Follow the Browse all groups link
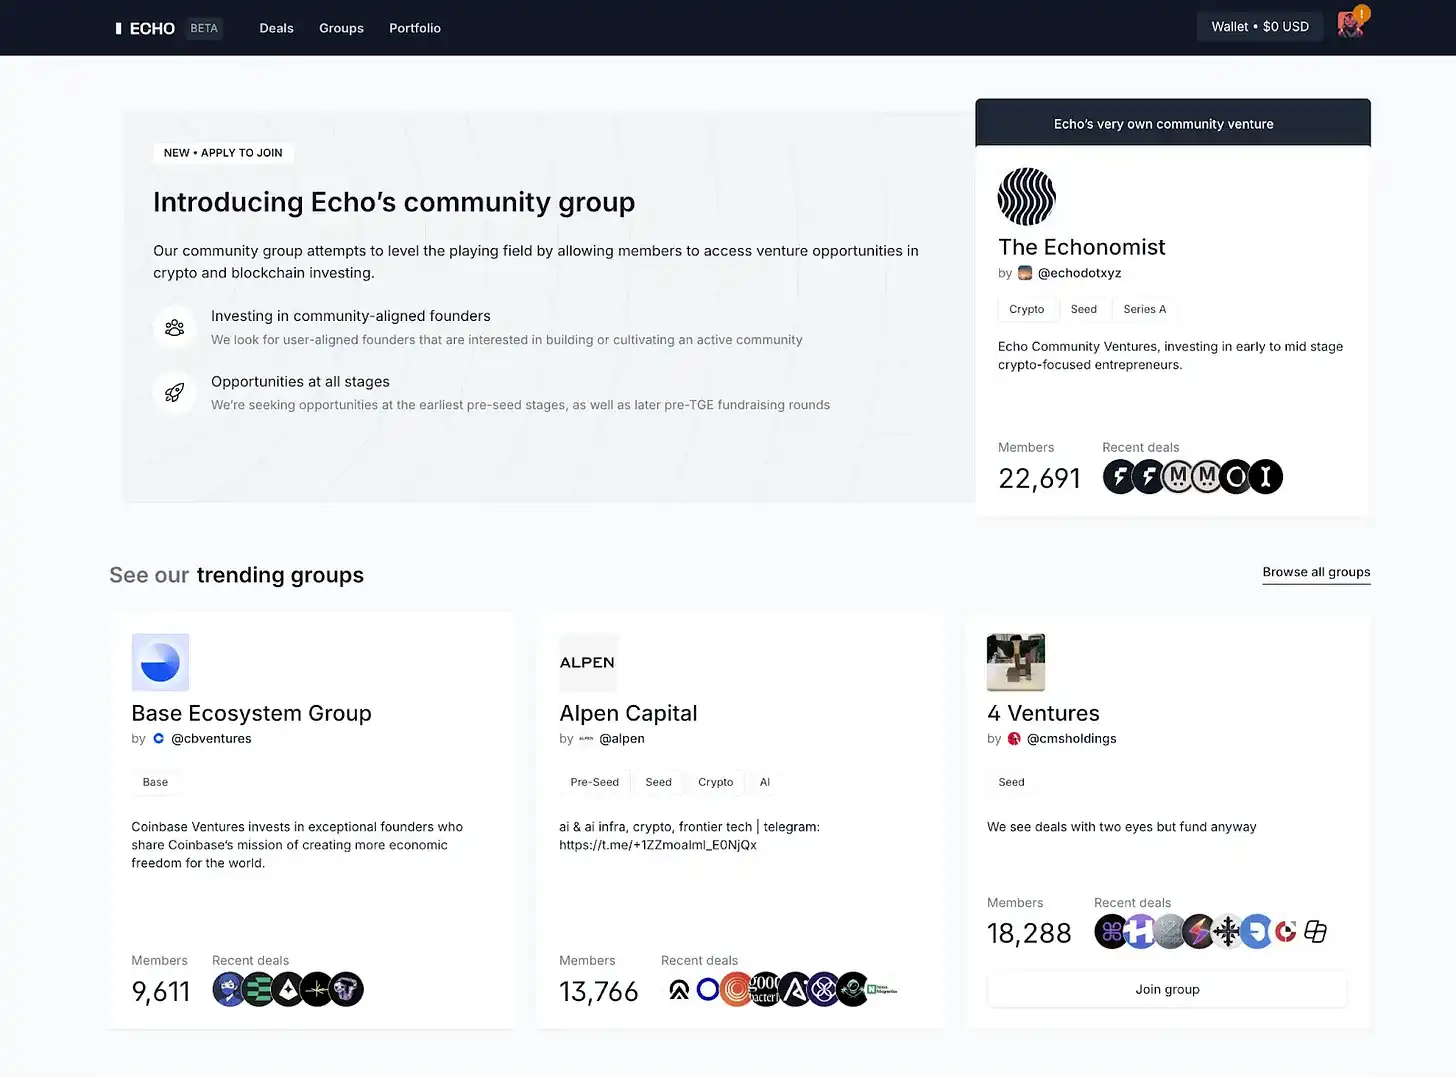 point(1316,572)
